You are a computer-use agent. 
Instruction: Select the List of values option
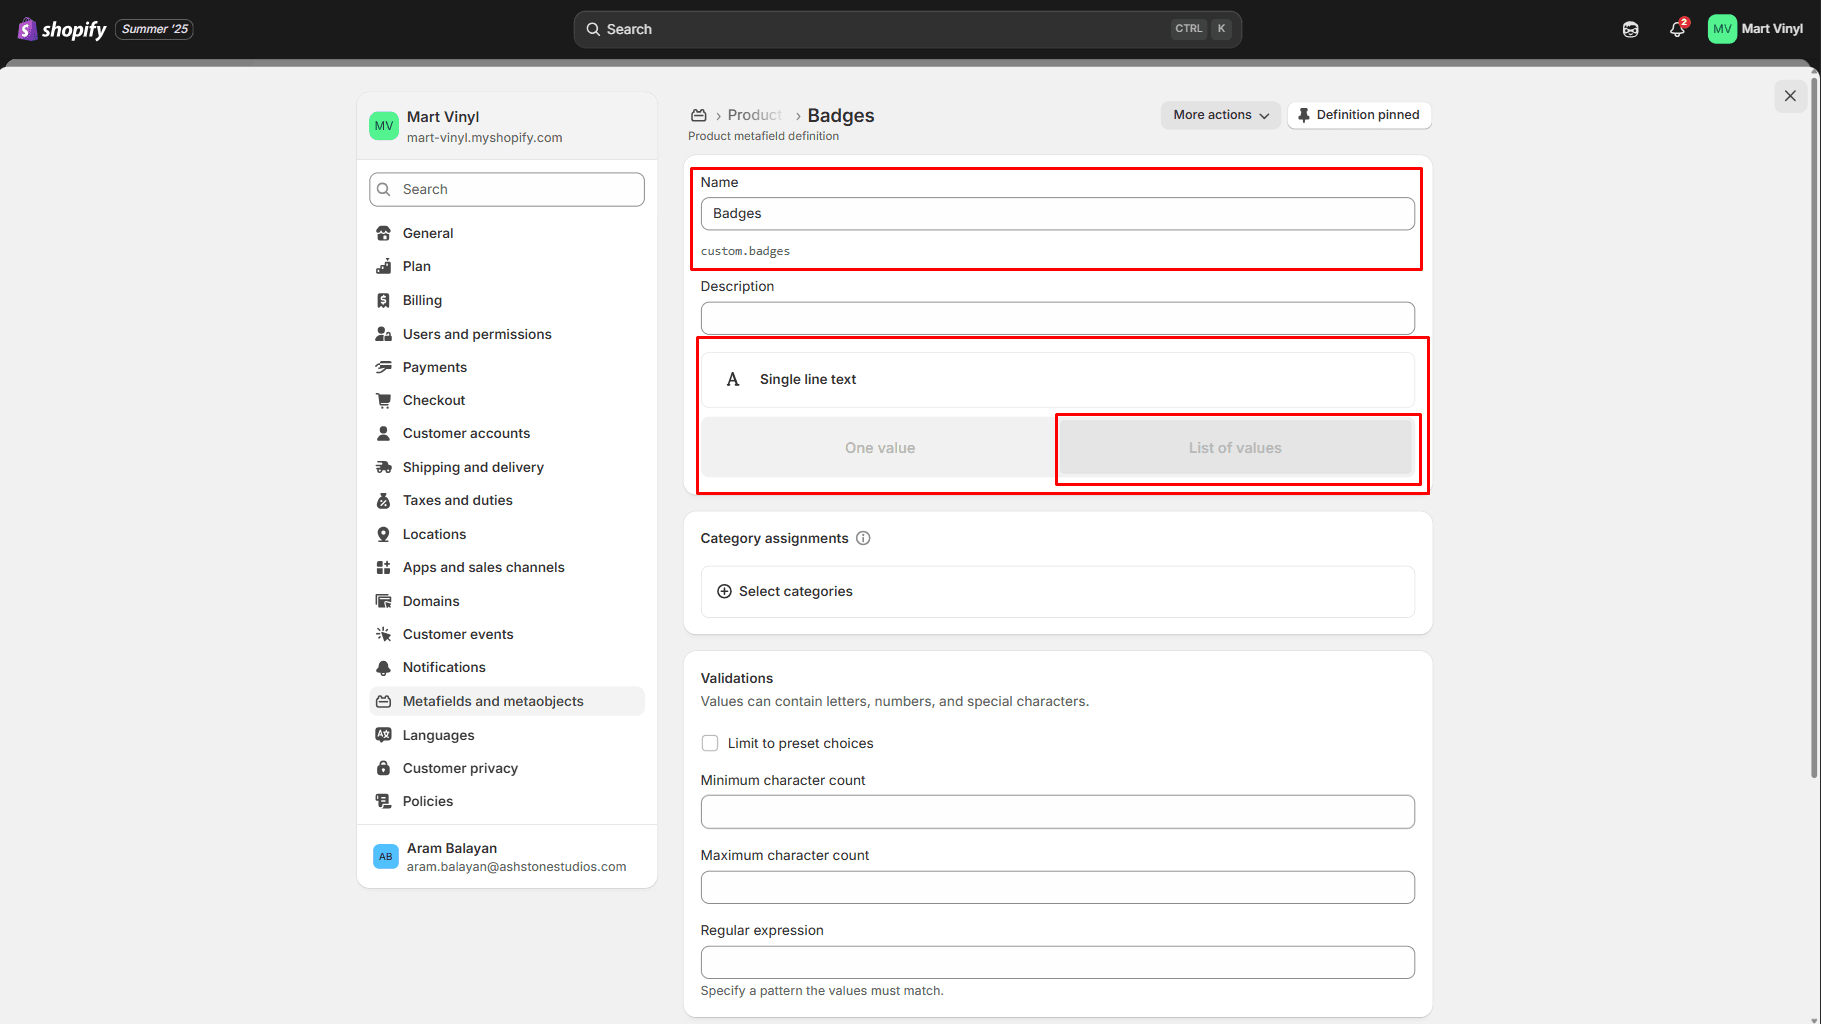1234,448
